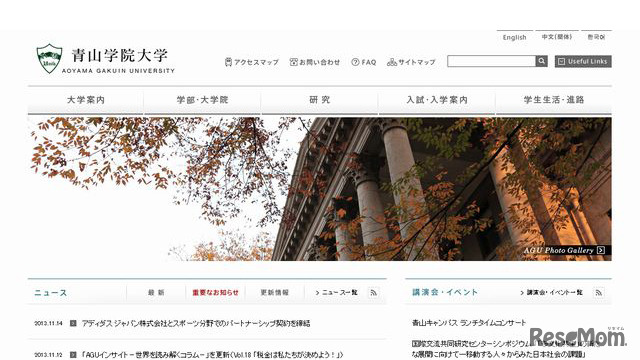Switch the site language to Korean
The height and width of the screenshot is (360, 640).
pos(596,37)
